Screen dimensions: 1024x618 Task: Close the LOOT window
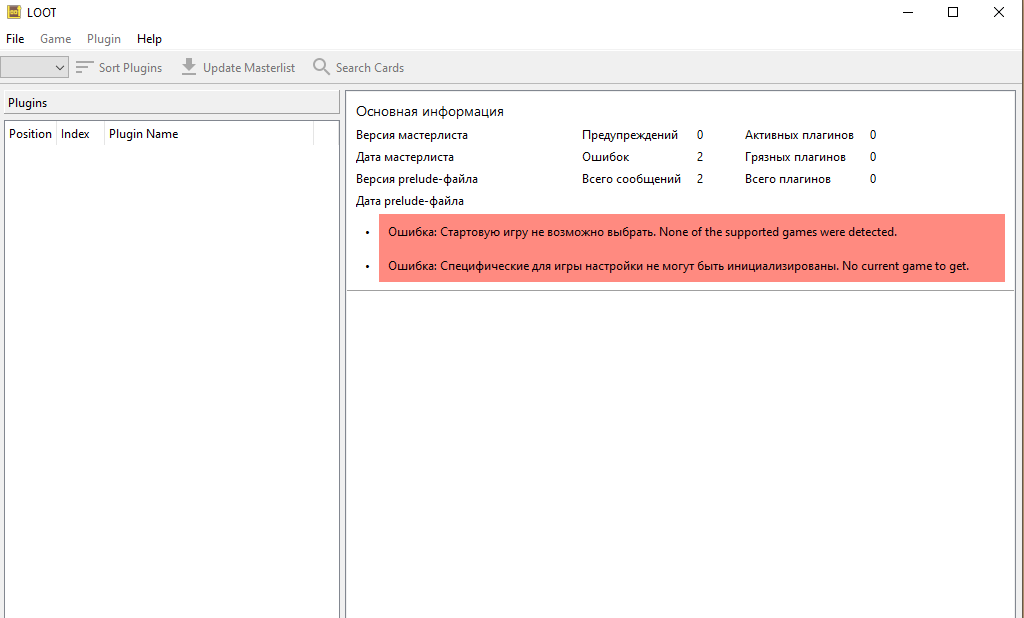(999, 12)
